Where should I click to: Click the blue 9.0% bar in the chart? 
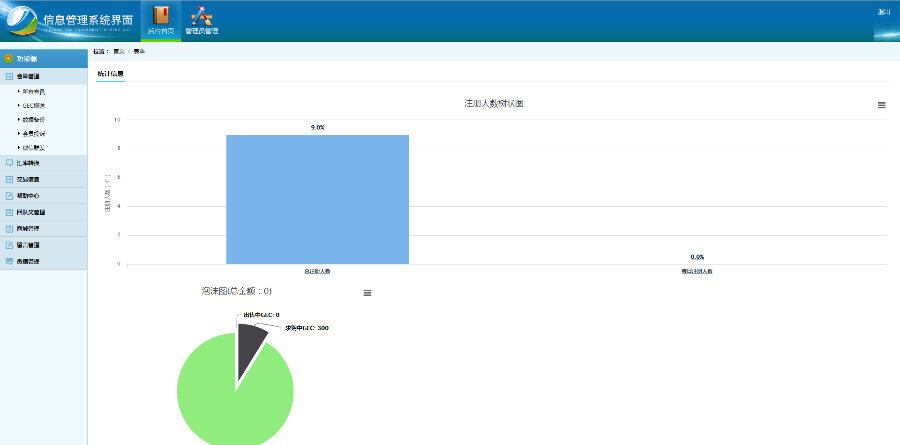click(317, 199)
